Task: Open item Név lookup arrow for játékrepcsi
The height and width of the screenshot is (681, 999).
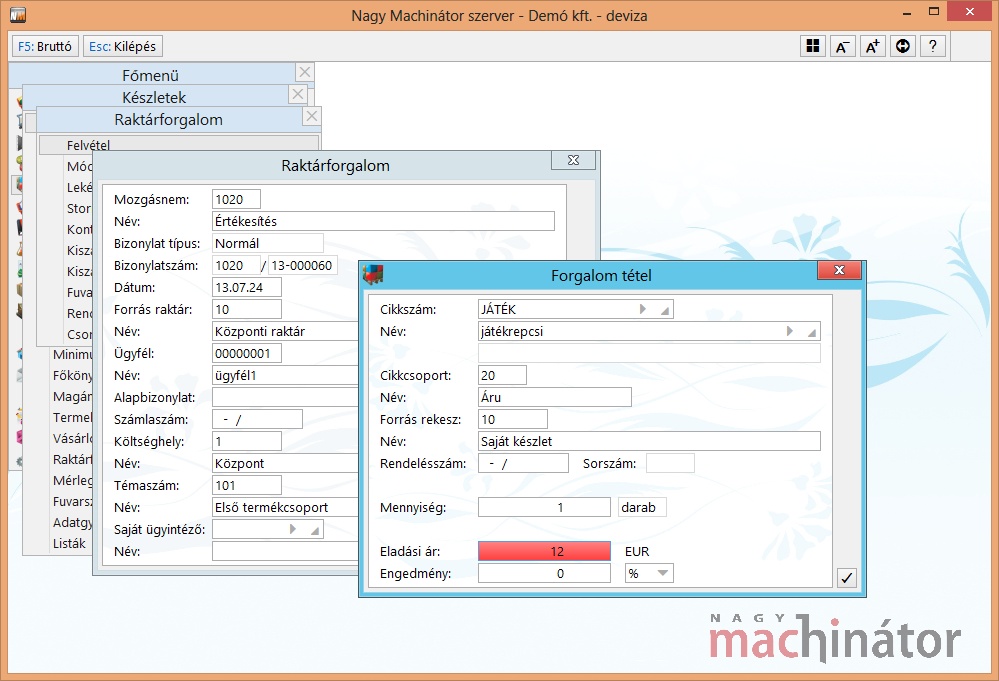Action: pos(790,331)
